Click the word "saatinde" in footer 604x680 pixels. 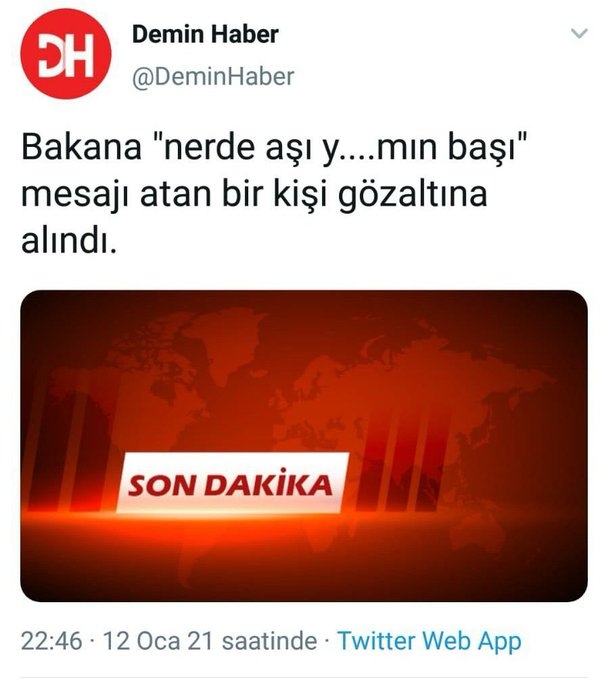[x=269, y=641]
